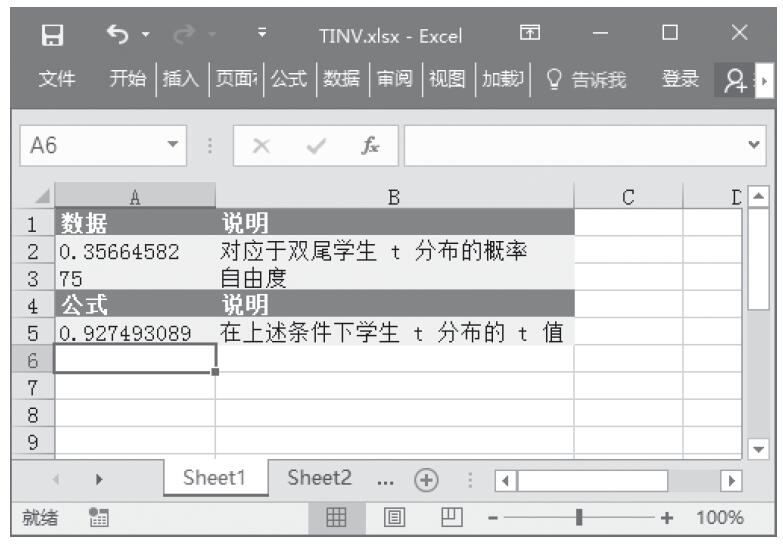This screenshot has width=783, height=545.
Task: Switch to Sheet2 tab
Action: [319, 479]
